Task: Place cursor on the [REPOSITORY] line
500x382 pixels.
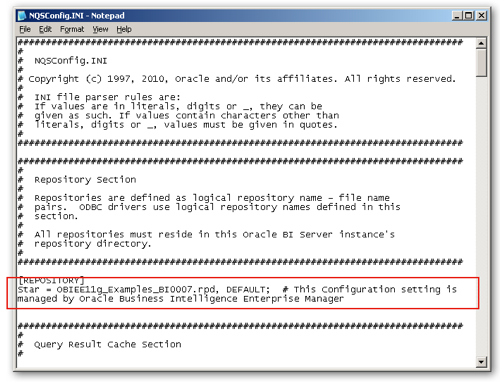Action: click(51, 280)
